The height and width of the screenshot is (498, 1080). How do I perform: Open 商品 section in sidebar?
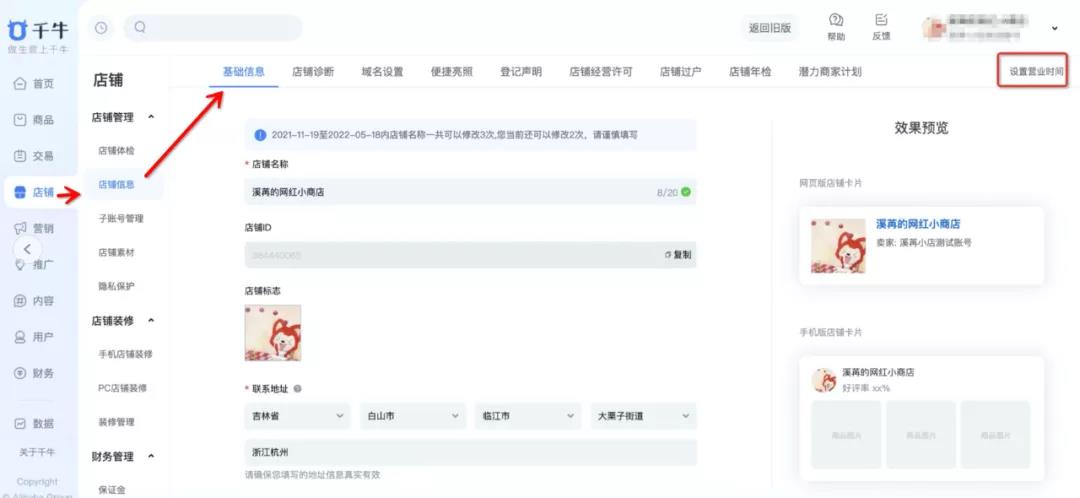(34, 120)
